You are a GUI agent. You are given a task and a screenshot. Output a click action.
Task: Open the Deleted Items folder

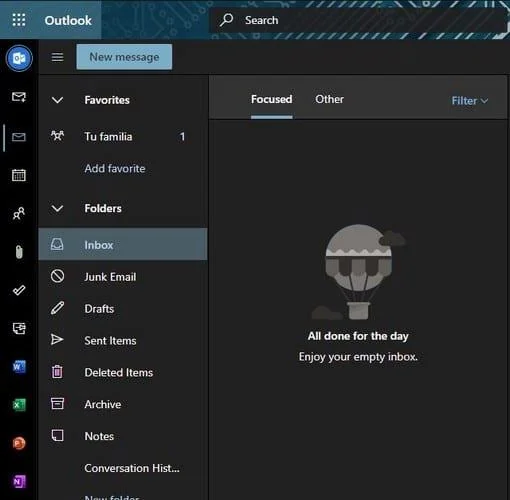[x=123, y=372]
